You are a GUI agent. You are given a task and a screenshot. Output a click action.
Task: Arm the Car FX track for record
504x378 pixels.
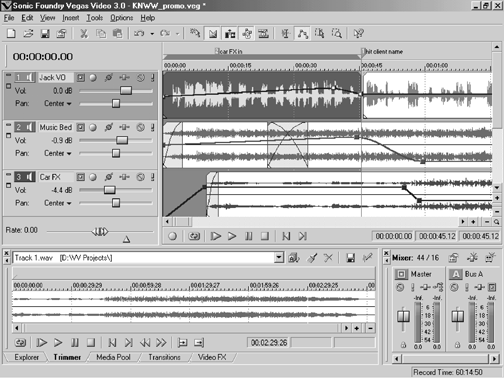[93, 177]
